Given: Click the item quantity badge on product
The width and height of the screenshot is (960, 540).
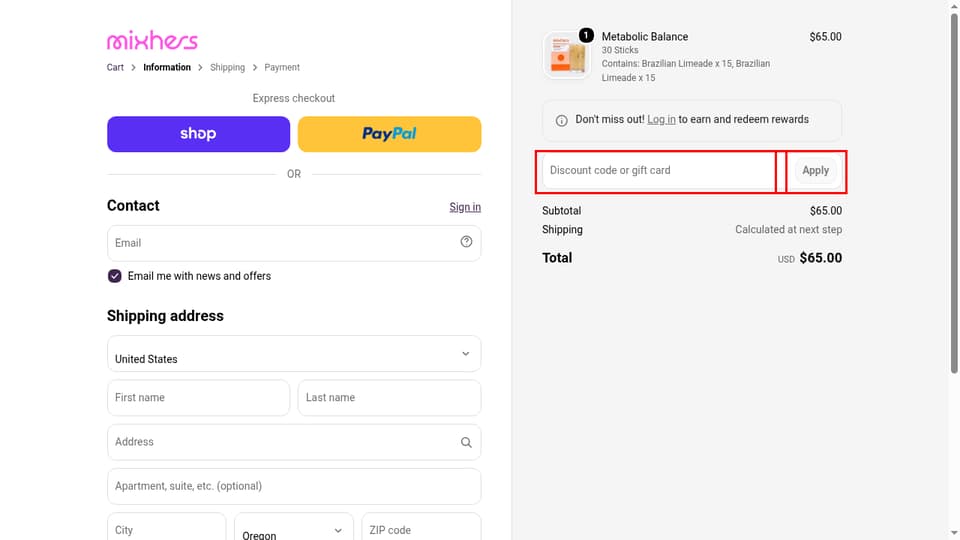Looking at the screenshot, I should (586, 36).
